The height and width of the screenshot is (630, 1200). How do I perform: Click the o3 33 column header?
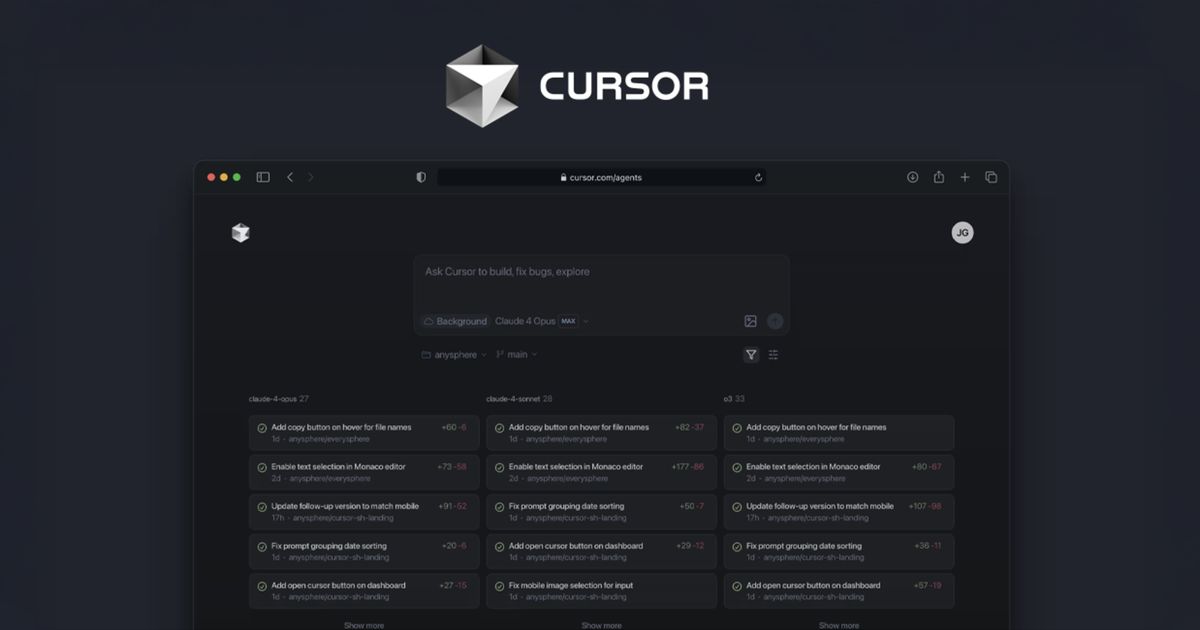tap(734, 398)
